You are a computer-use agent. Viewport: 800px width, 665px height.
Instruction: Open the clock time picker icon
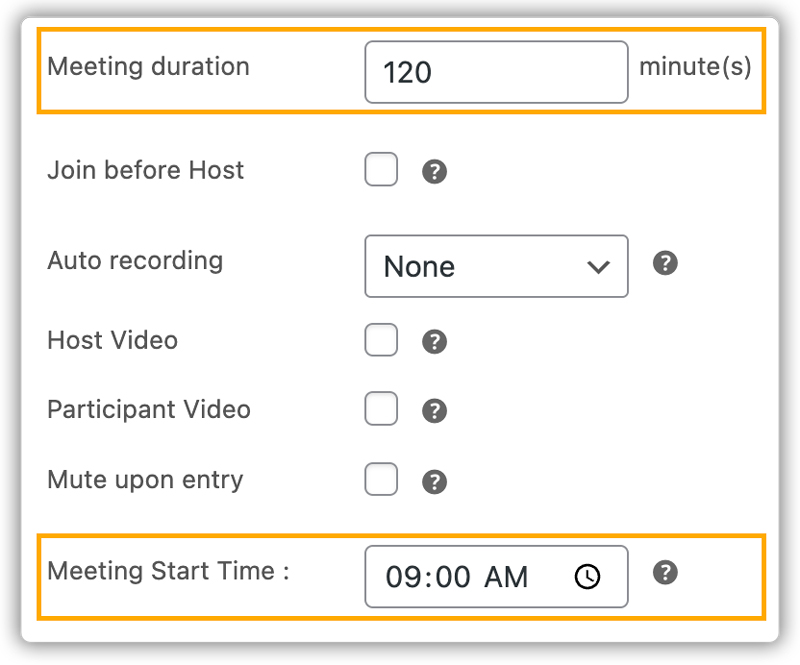pos(589,577)
